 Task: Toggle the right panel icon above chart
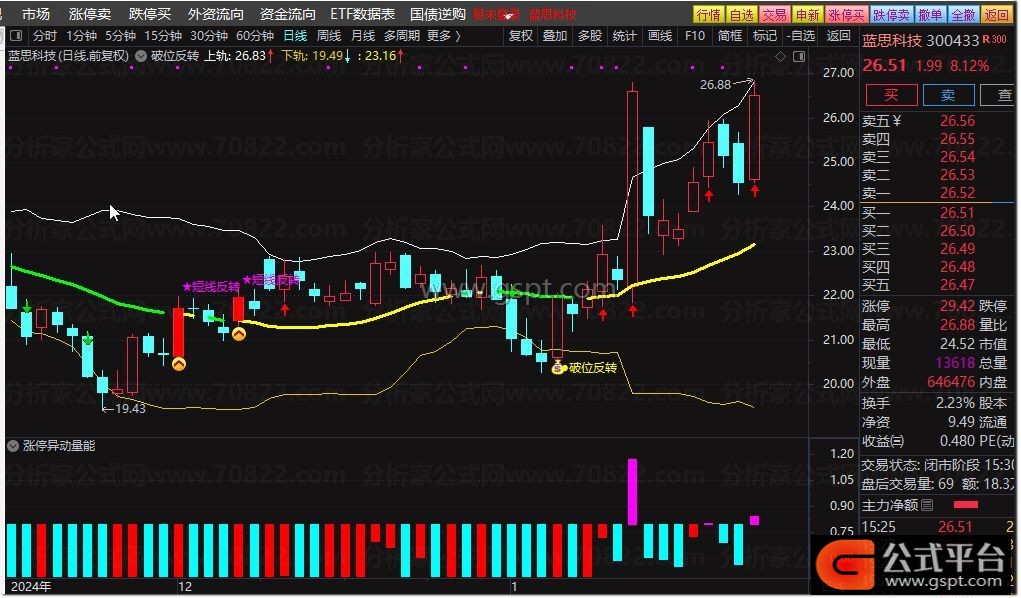tap(799, 57)
